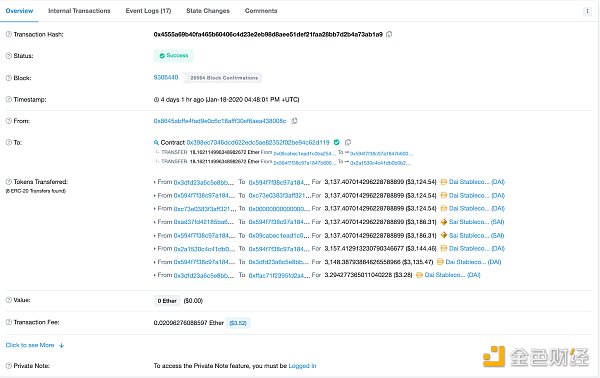Click help icon next to Status
The image size is (600, 378).
[8, 56]
